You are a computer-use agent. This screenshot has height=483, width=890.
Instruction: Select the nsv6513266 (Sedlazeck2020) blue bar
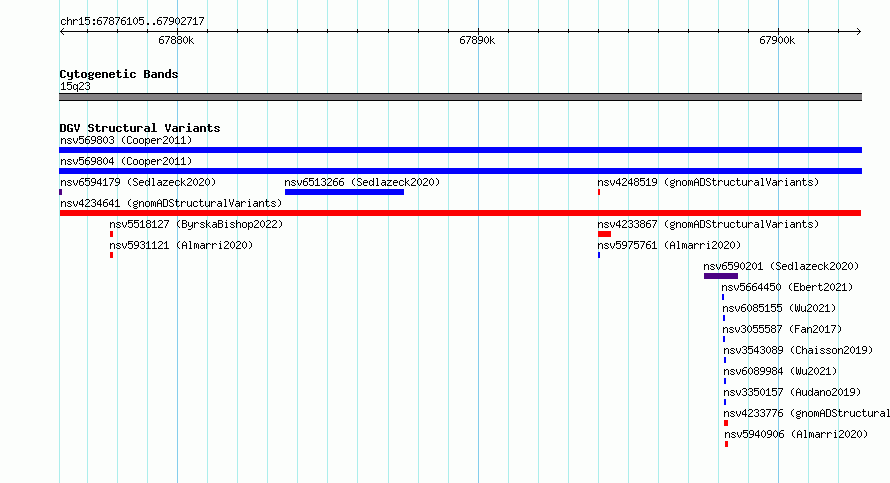(x=345, y=192)
